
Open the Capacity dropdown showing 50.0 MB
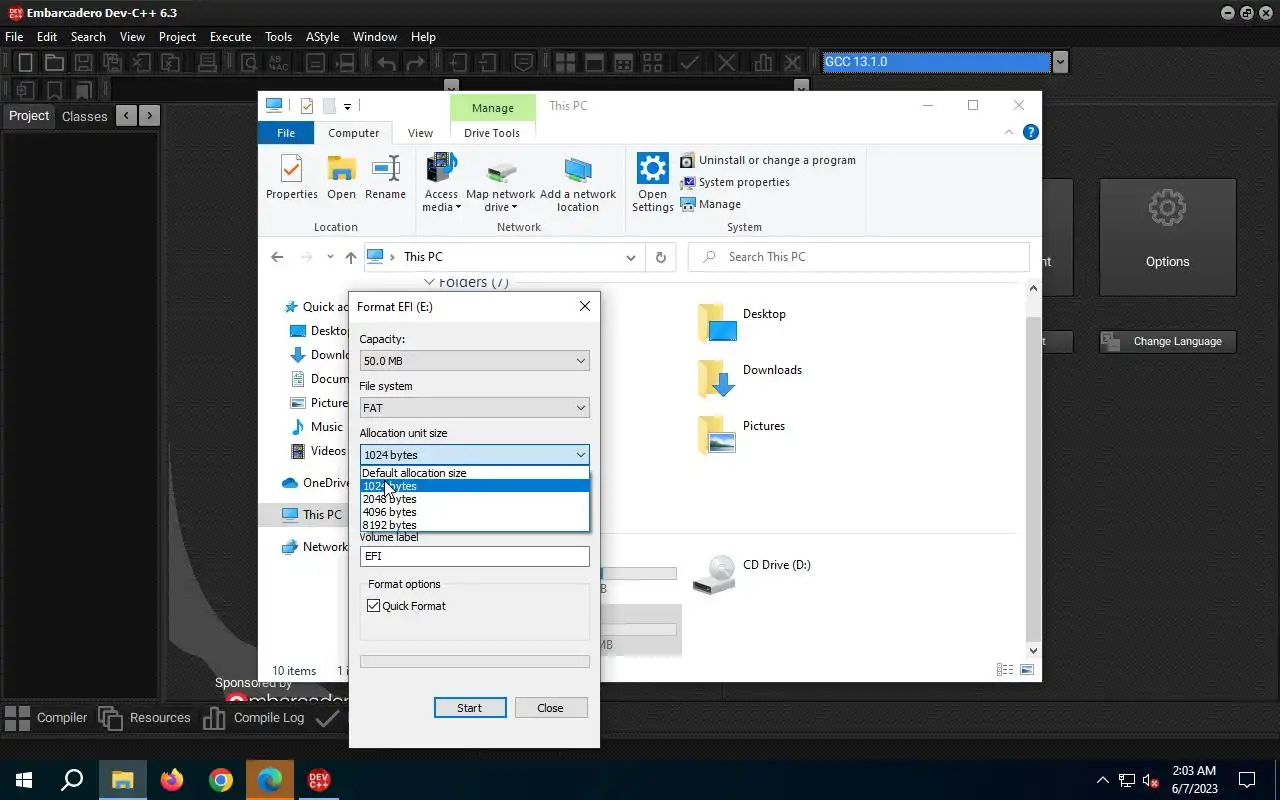(x=474, y=361)
